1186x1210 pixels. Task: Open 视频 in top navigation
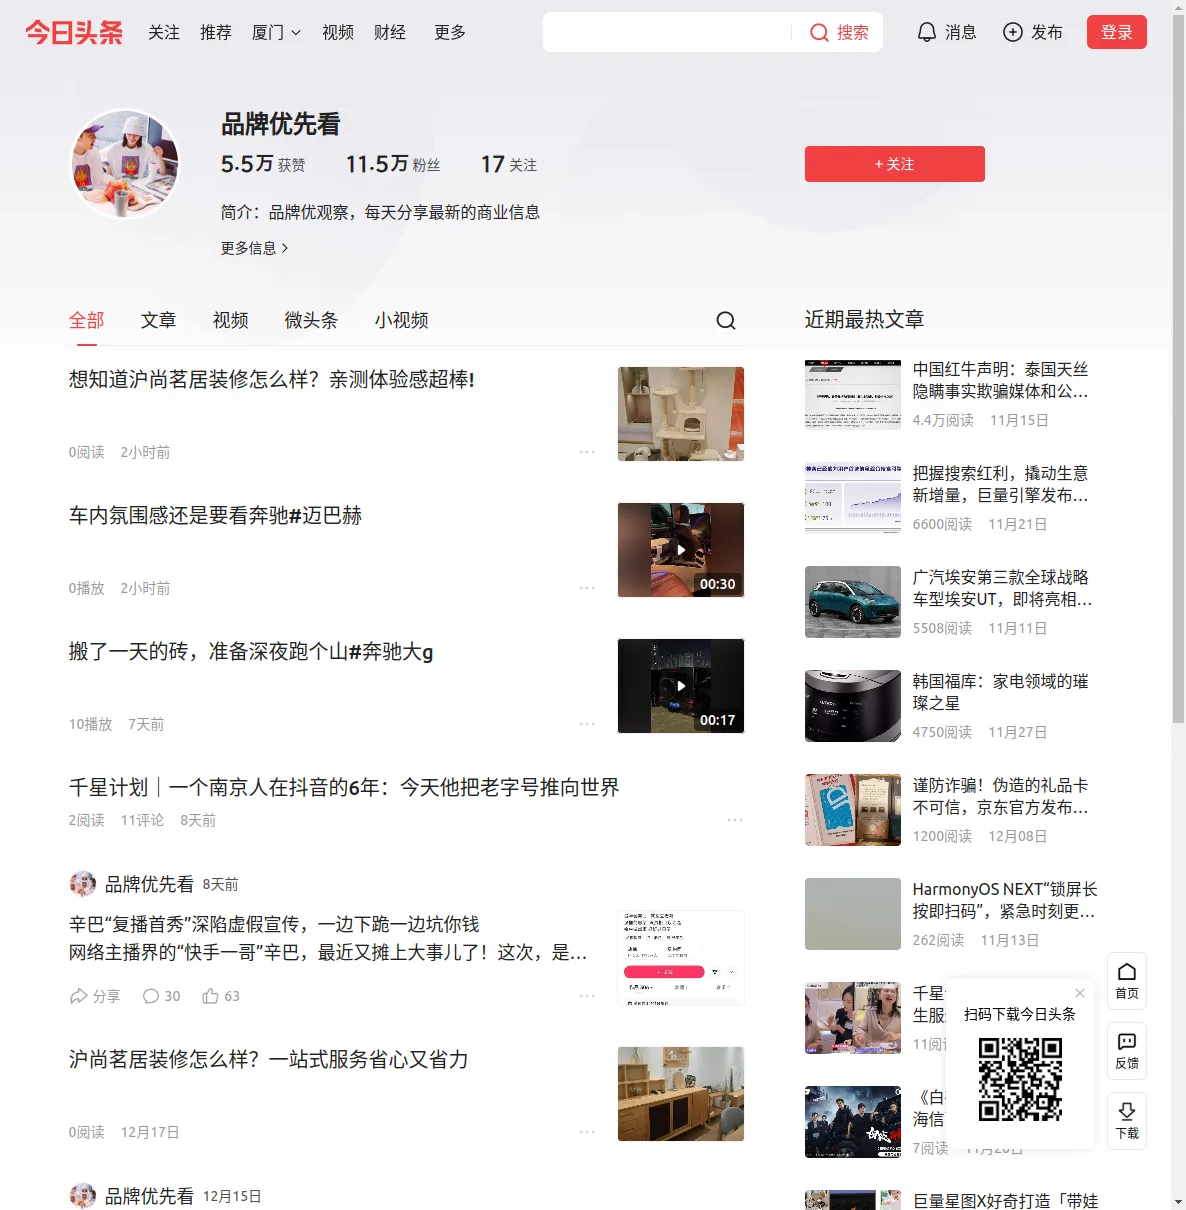[338, 33]
